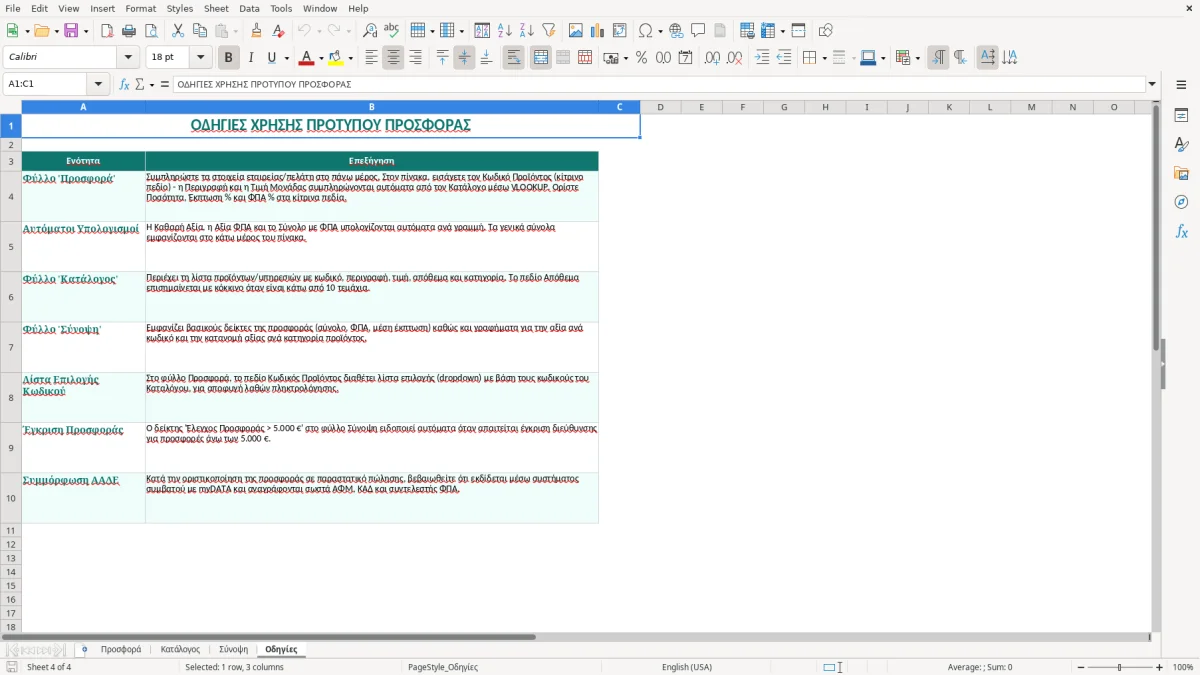Screen dimensions: 1200x675
Task: Toggle Bold formatting
Action: (x=229, y=58)
